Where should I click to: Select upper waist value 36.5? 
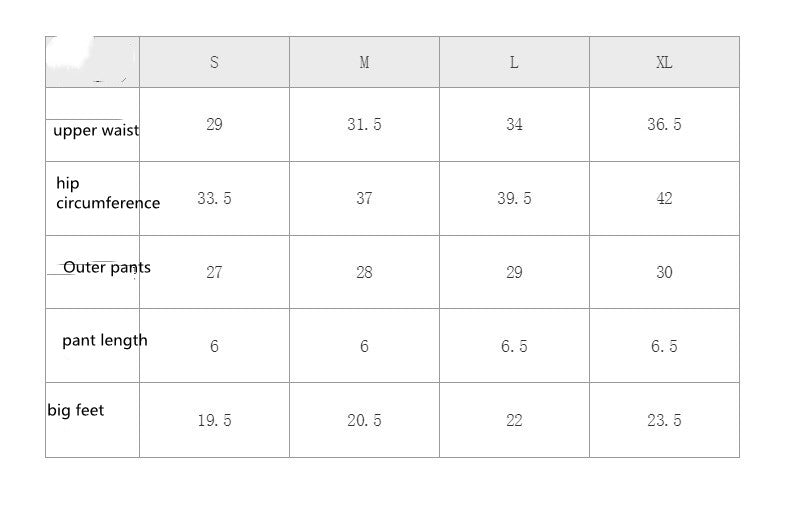(664, 124)
